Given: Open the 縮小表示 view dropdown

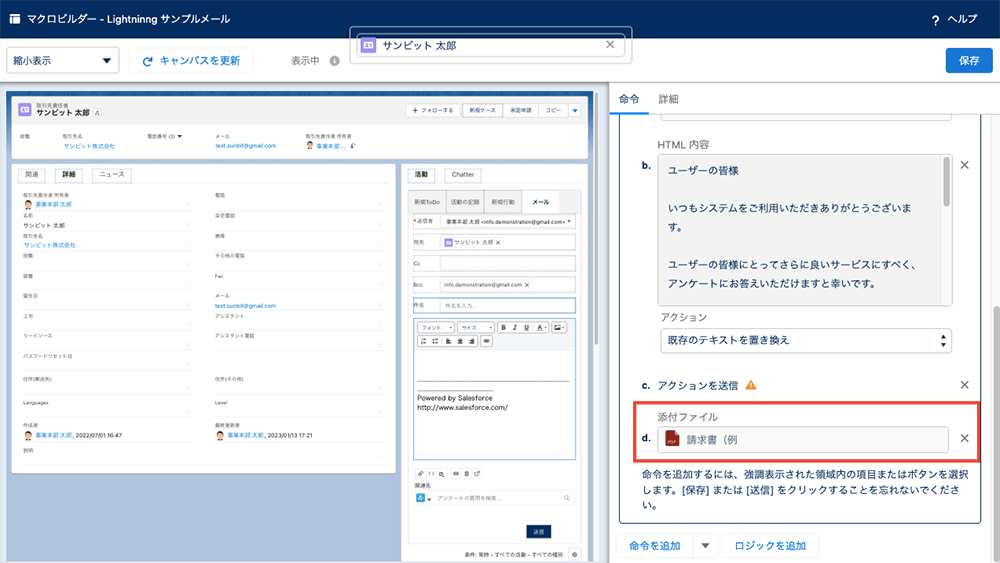Looking at the screenshot, I should click(62, 61).
